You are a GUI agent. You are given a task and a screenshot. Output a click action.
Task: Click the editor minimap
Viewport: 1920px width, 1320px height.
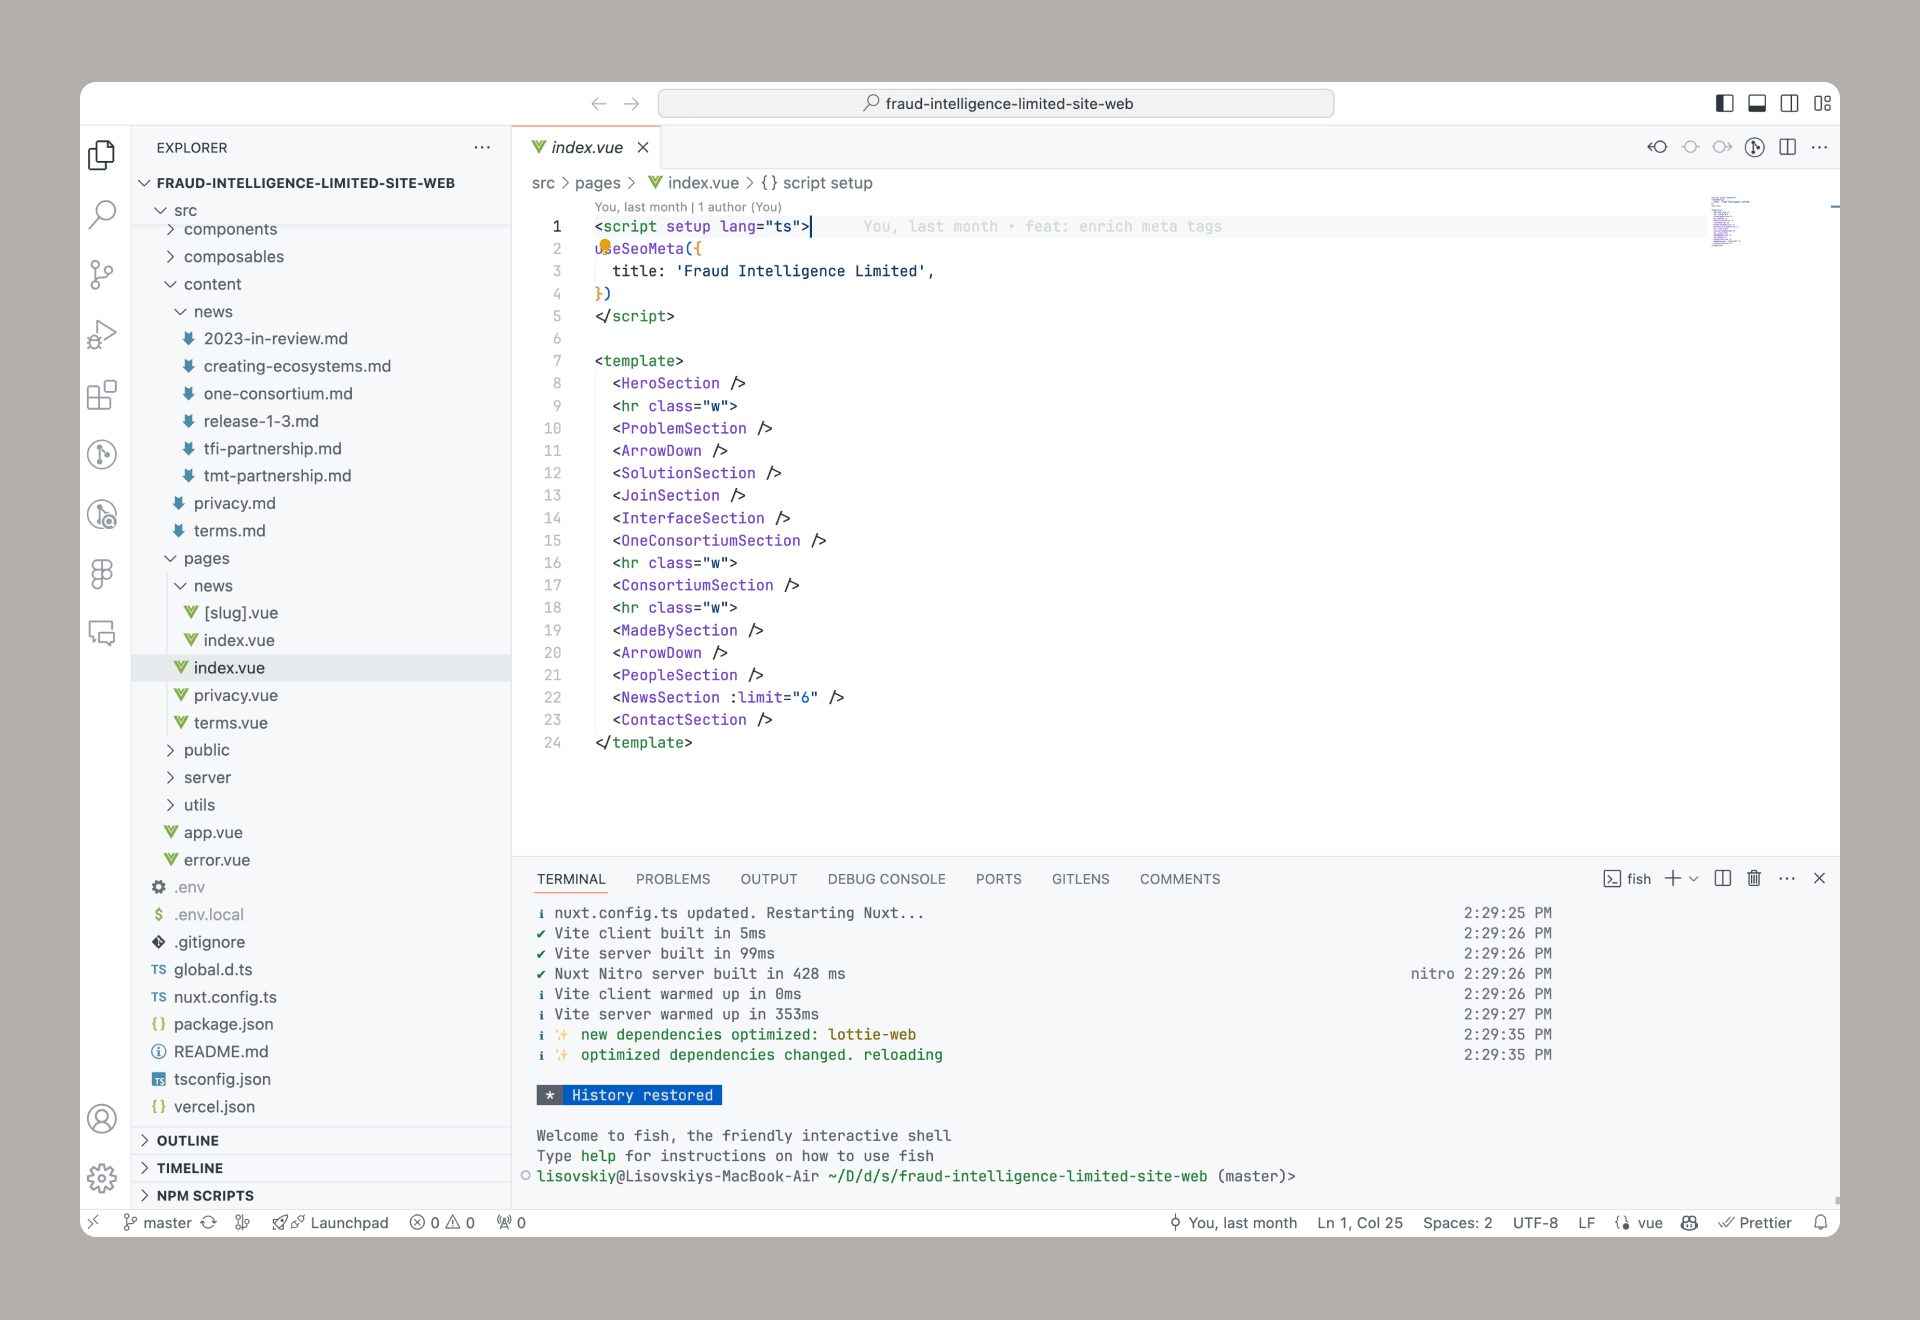[1728, 221]
